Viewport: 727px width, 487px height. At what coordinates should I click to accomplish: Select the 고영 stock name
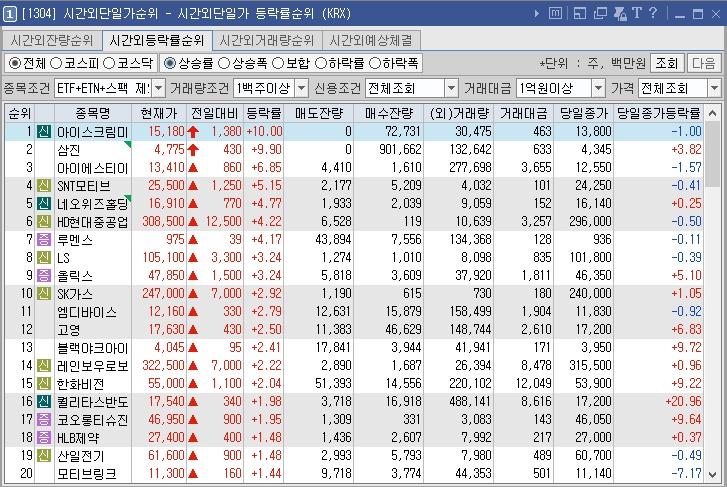pyautogui.click(x=69, y=330)
